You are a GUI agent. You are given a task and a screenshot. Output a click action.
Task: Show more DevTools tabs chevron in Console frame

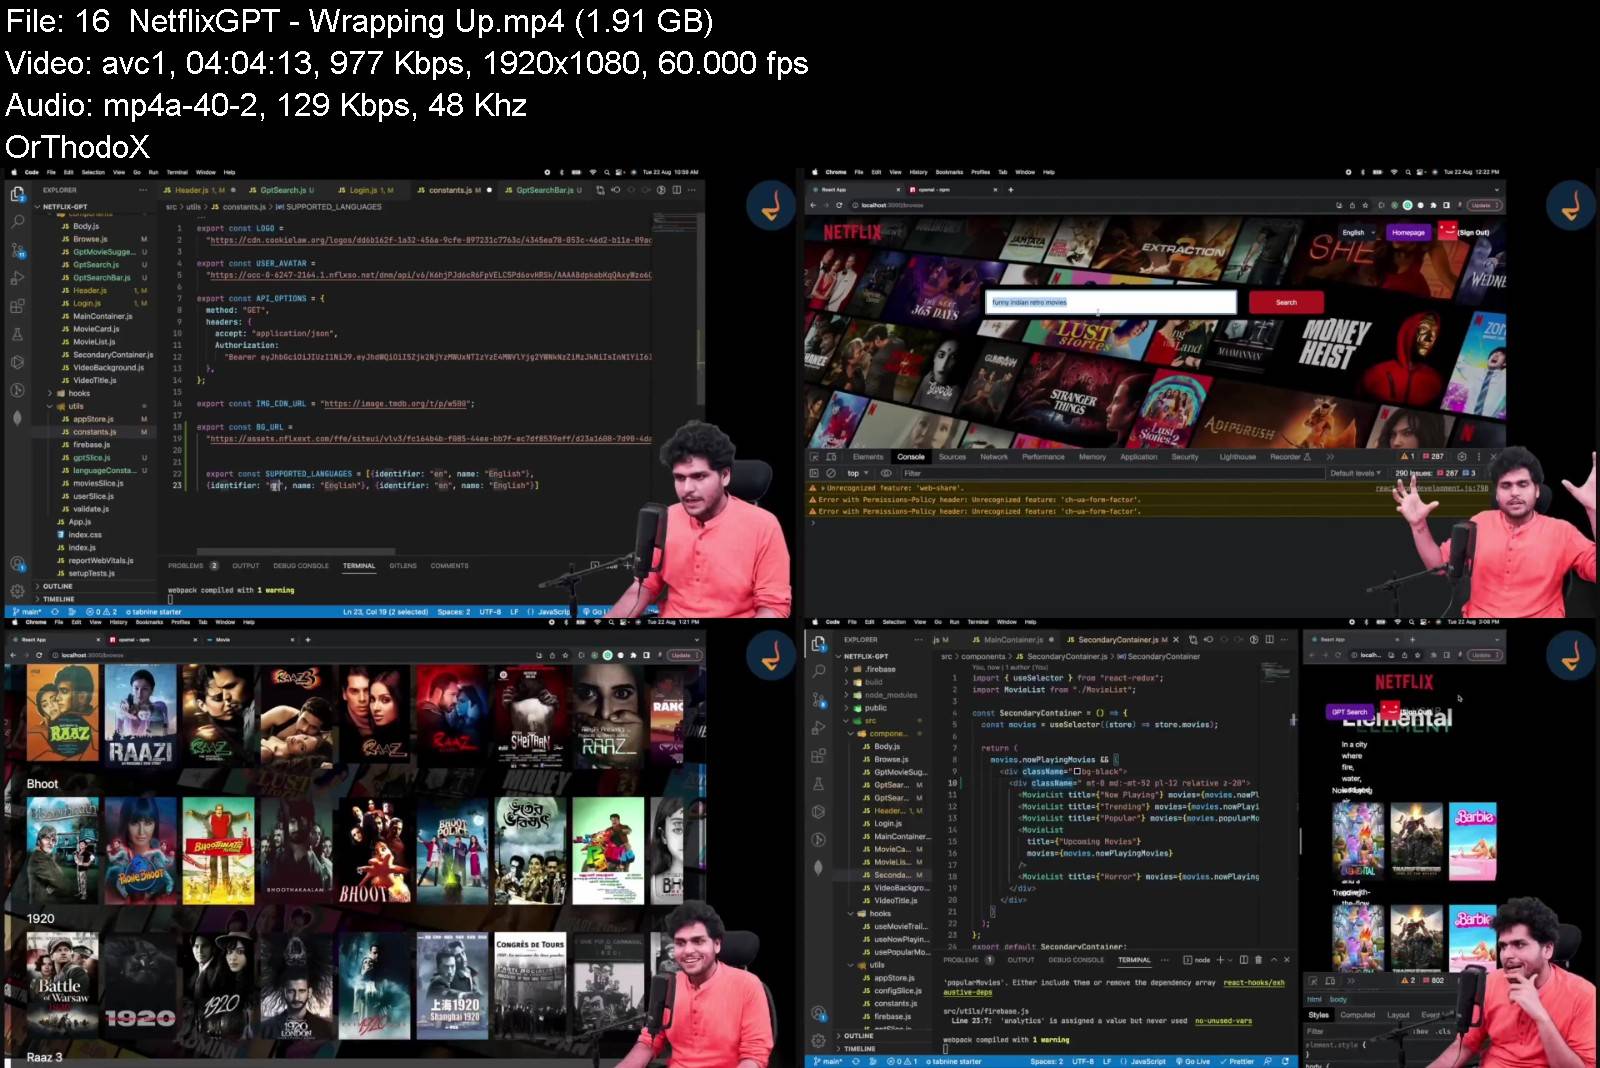coord(1330,456)
